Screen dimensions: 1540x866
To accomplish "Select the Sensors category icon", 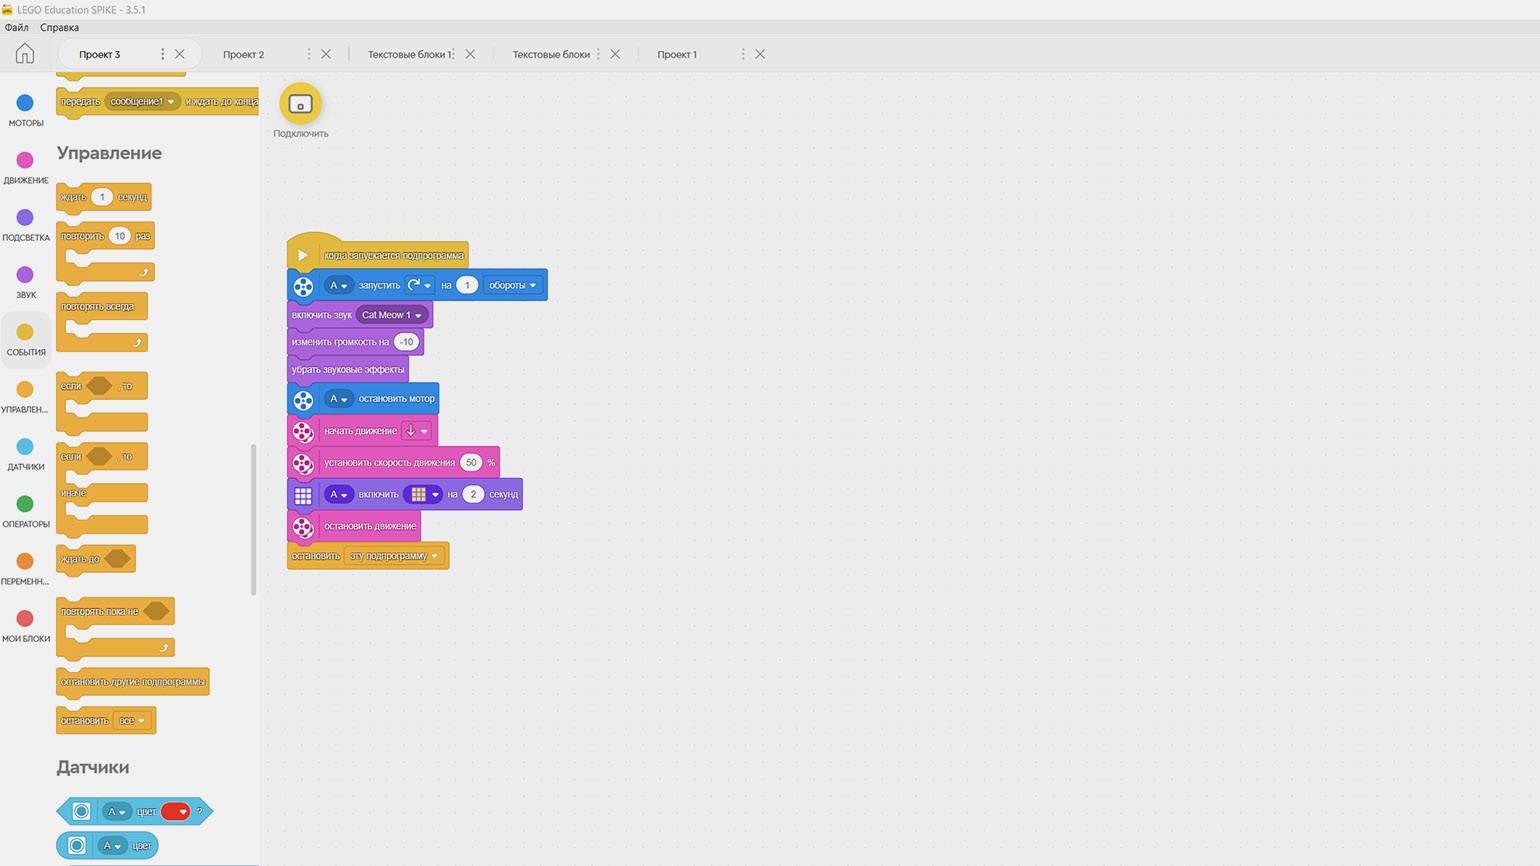I will 25,447.
